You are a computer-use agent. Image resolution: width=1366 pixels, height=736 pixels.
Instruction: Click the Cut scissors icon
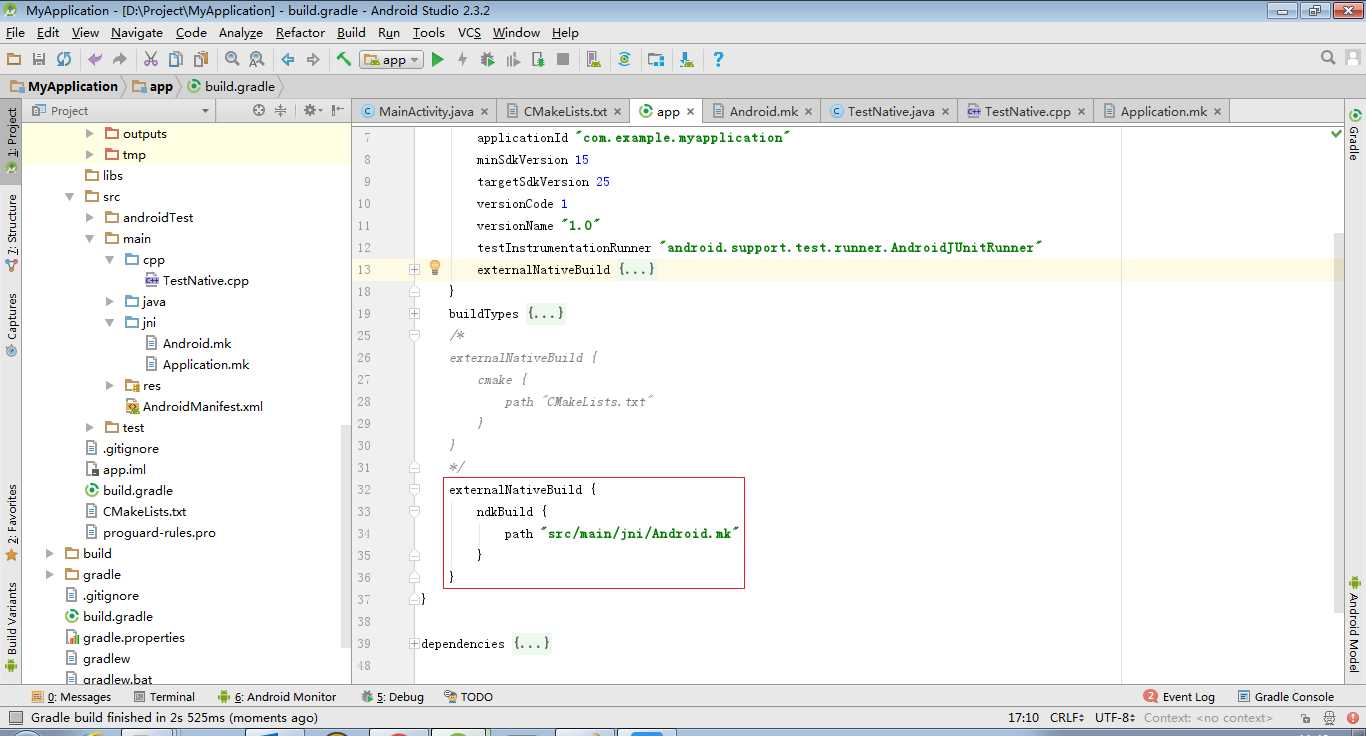click(x=151, y=59)
